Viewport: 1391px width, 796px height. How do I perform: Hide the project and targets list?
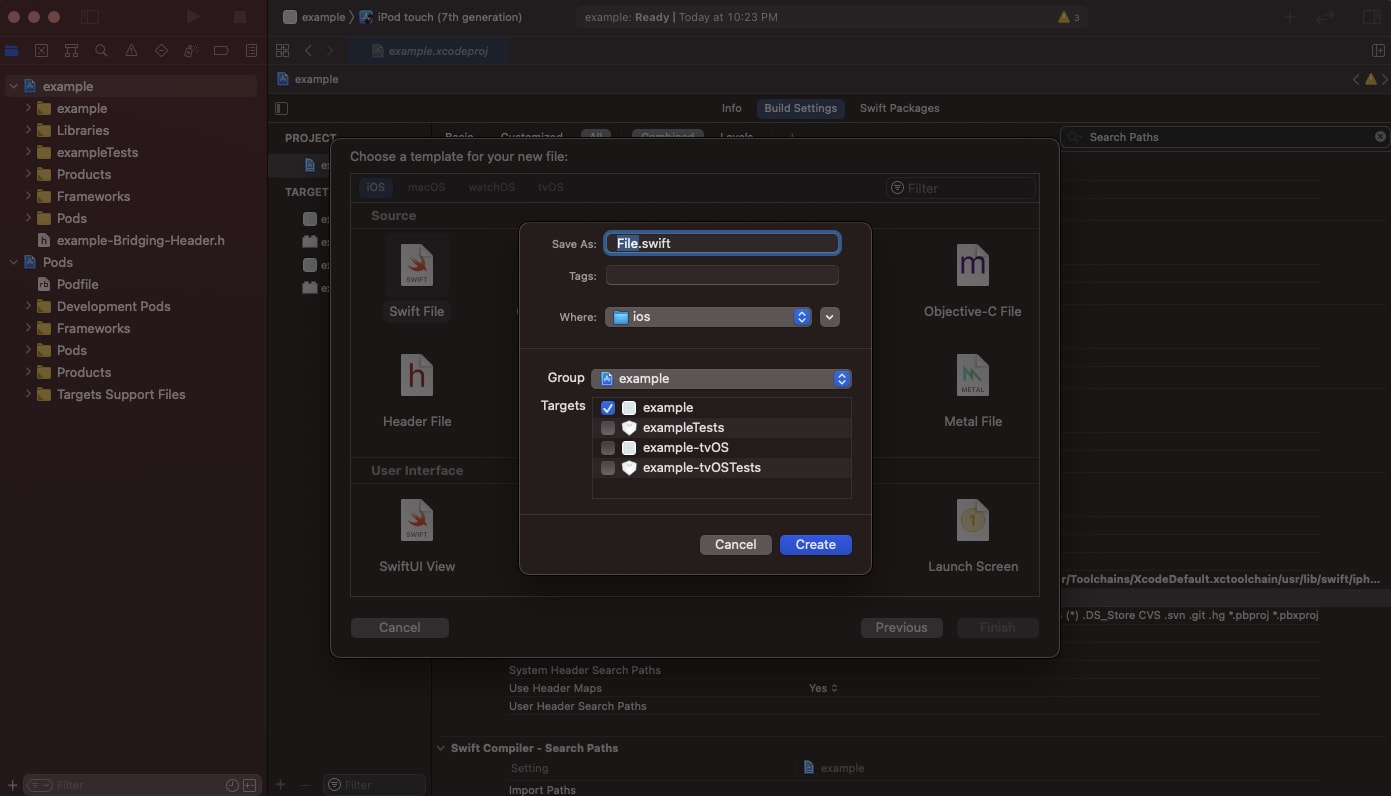pos(281,108)
